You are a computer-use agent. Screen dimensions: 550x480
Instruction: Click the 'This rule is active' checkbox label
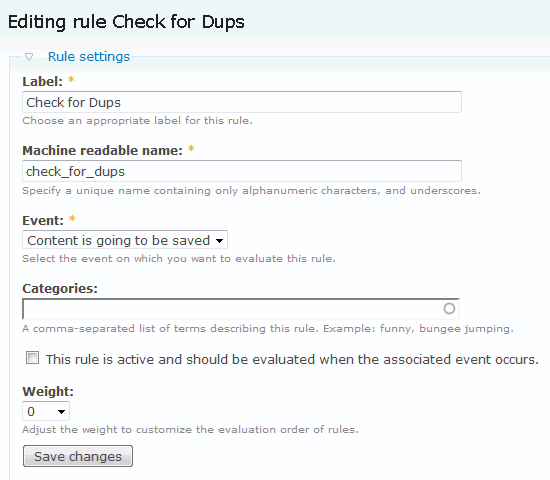point(292,359)
